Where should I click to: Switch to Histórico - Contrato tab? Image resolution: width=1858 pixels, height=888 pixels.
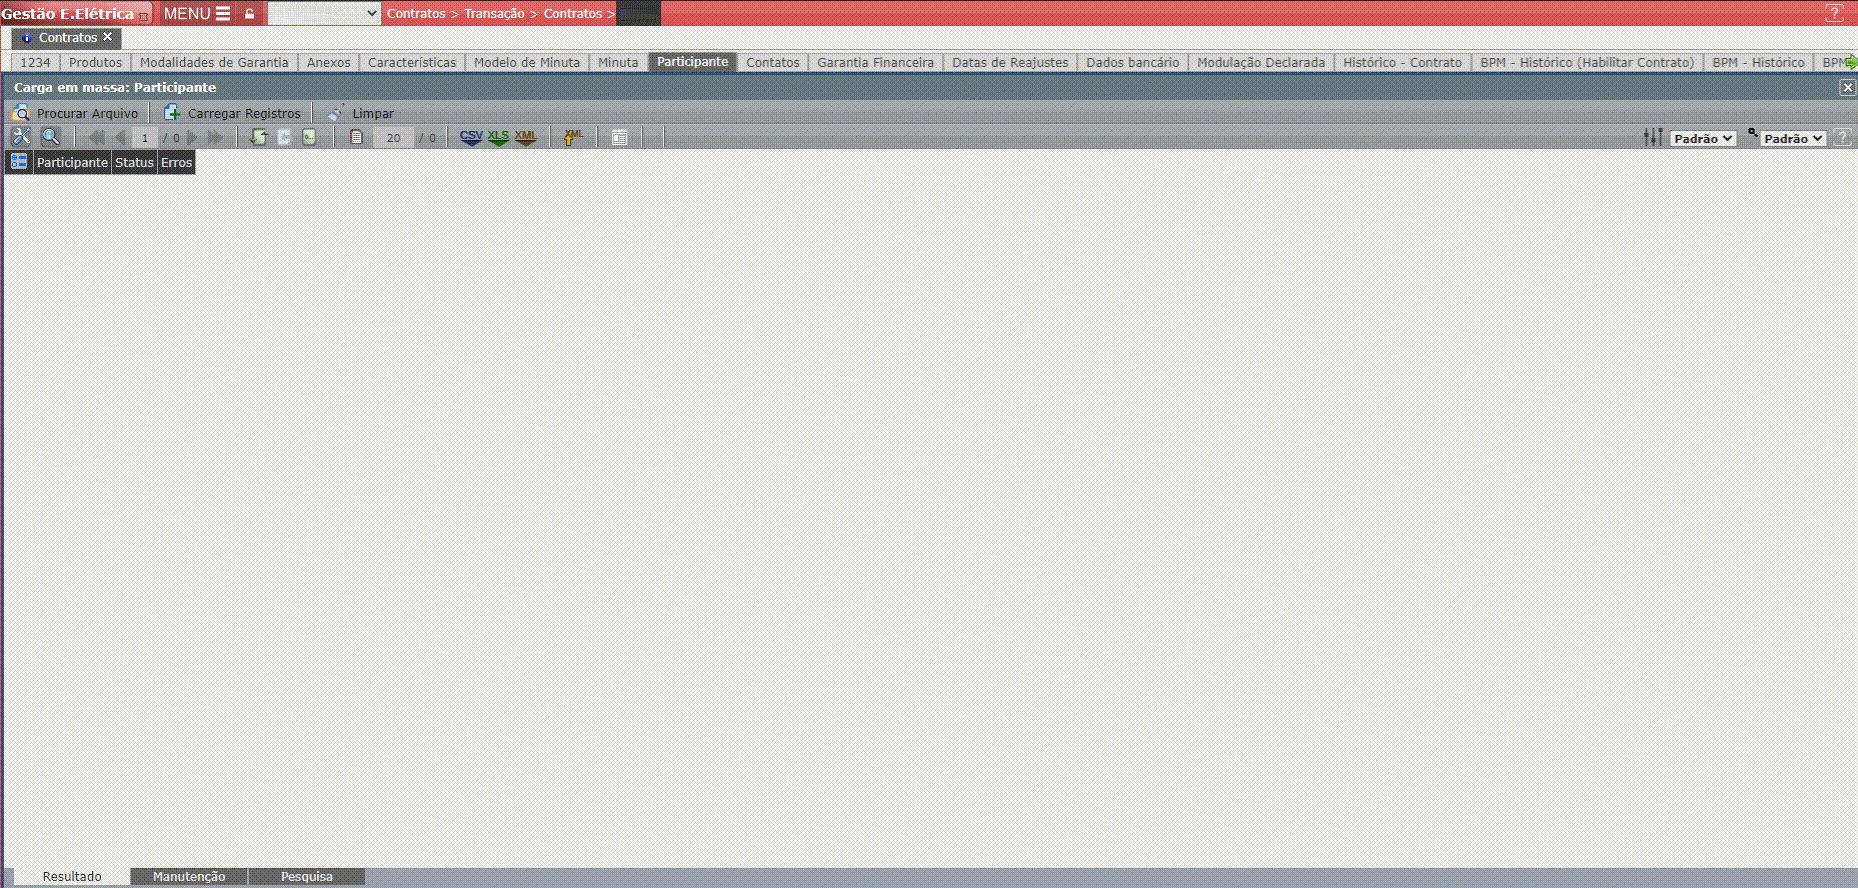(x=1402, y=62)
